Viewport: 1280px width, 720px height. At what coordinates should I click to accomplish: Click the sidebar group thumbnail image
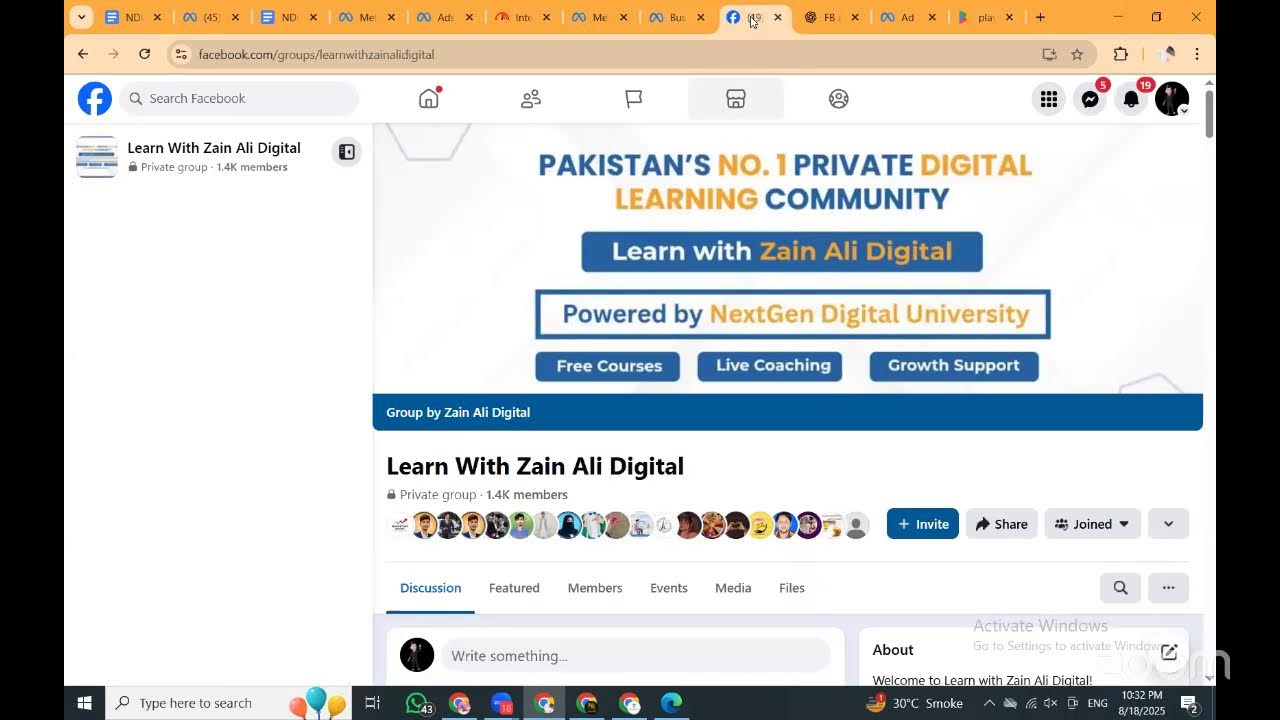point(97,157)
